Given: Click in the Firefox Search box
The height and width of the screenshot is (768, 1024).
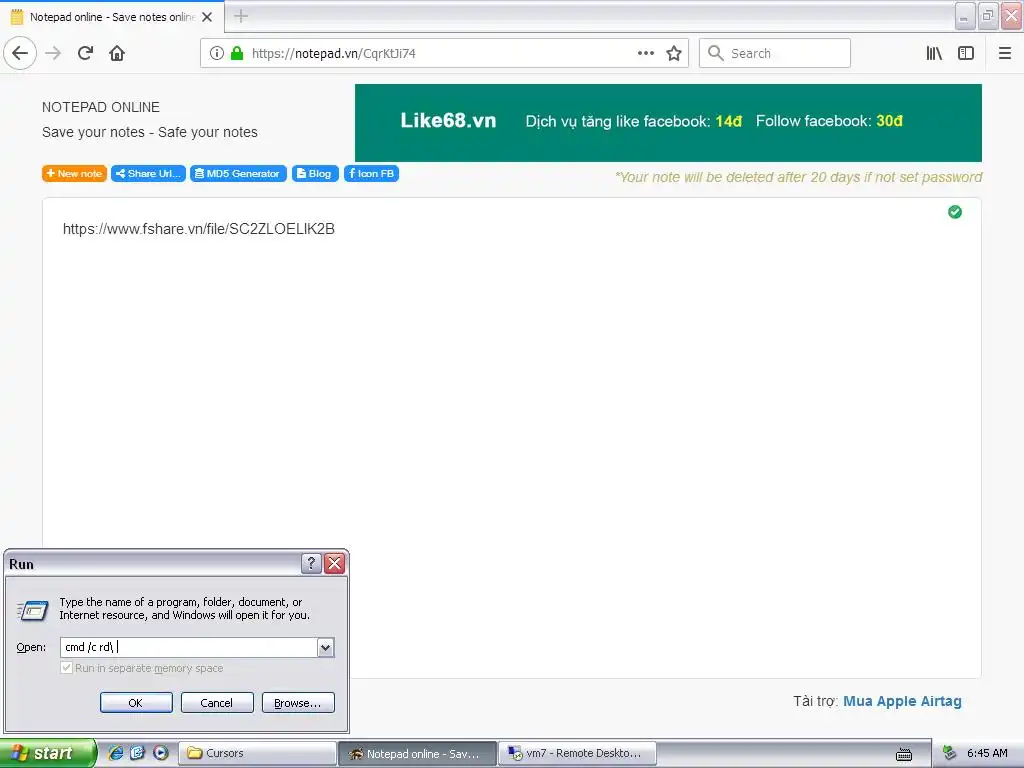Looking at the screenshot, I should 775,53.
